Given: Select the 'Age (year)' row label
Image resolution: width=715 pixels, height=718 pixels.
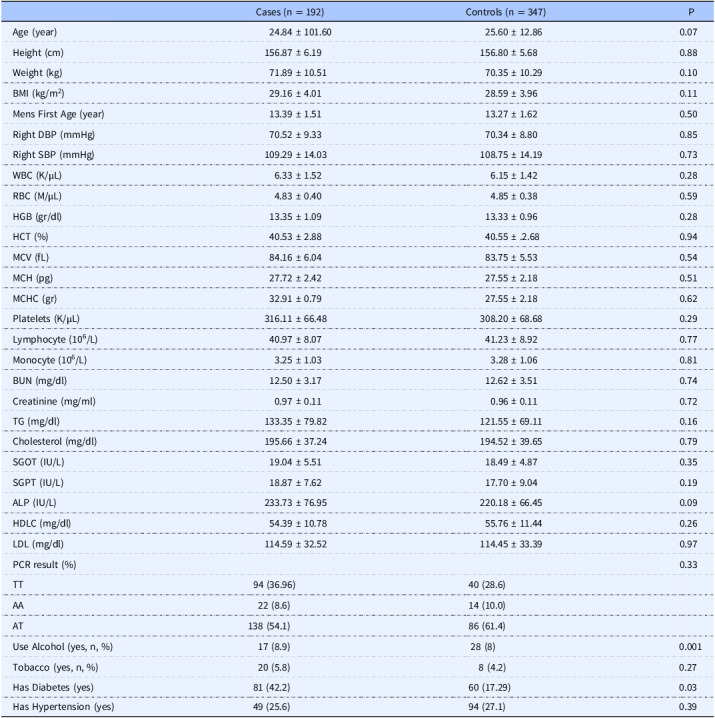Looking at the screenshot, I should tap(36, 33).
